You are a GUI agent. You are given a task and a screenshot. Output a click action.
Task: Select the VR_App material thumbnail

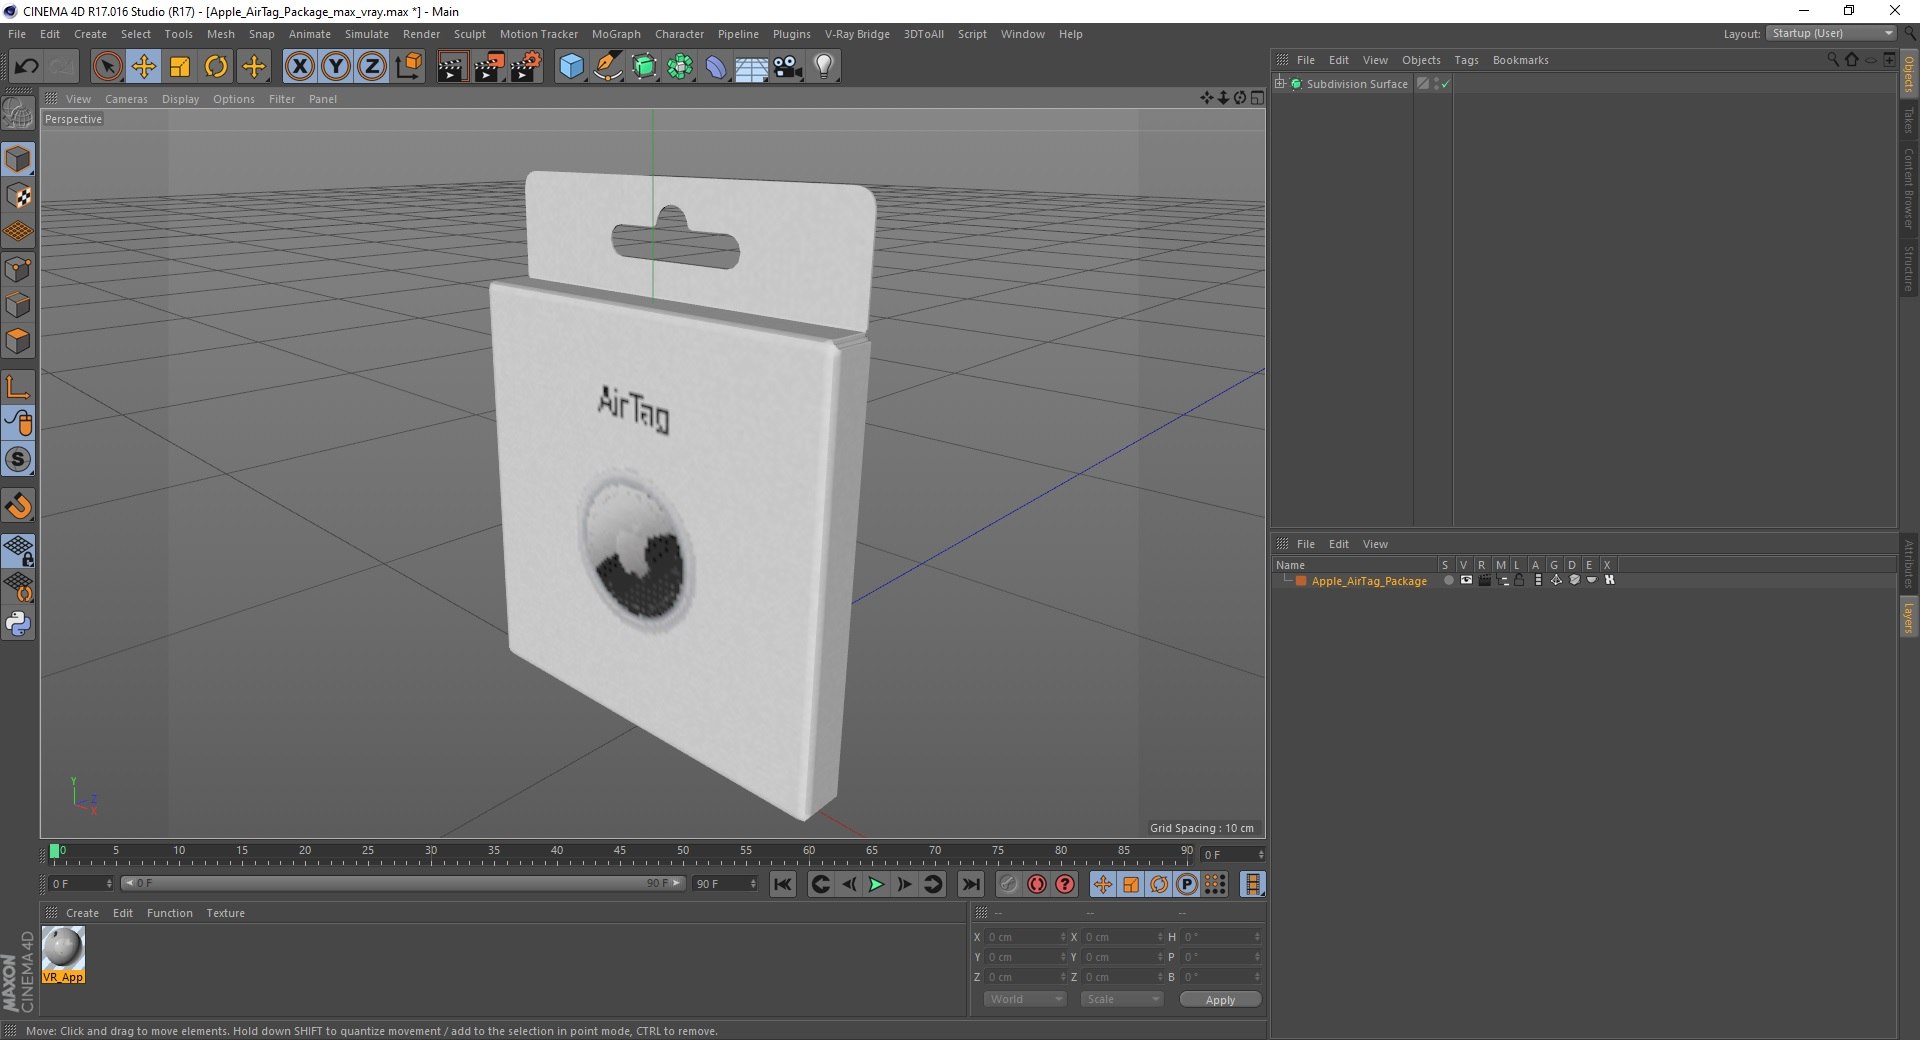[63, 955]
